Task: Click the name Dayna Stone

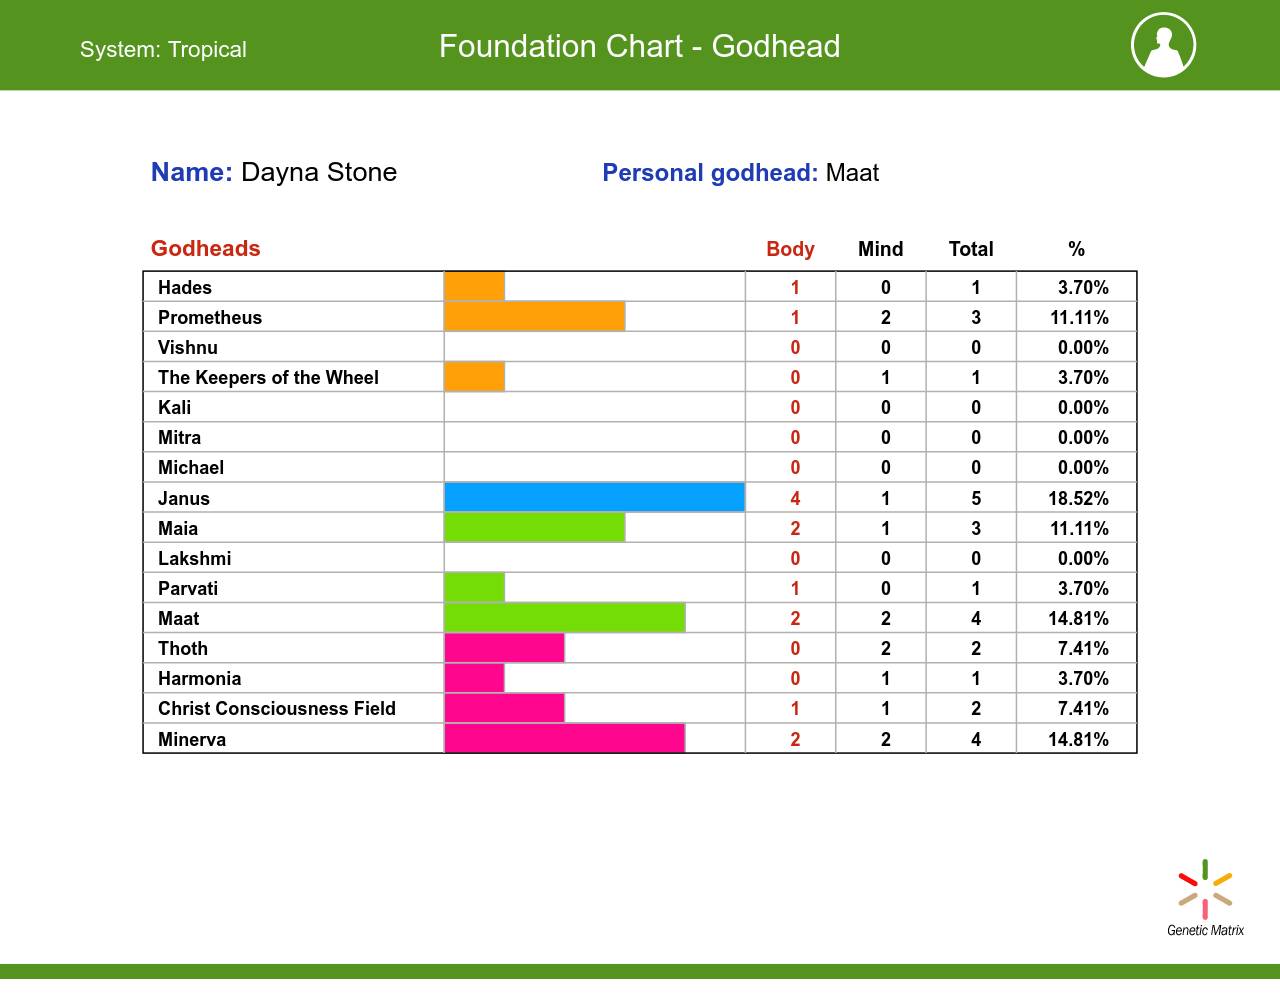Action: pos(318,172)
